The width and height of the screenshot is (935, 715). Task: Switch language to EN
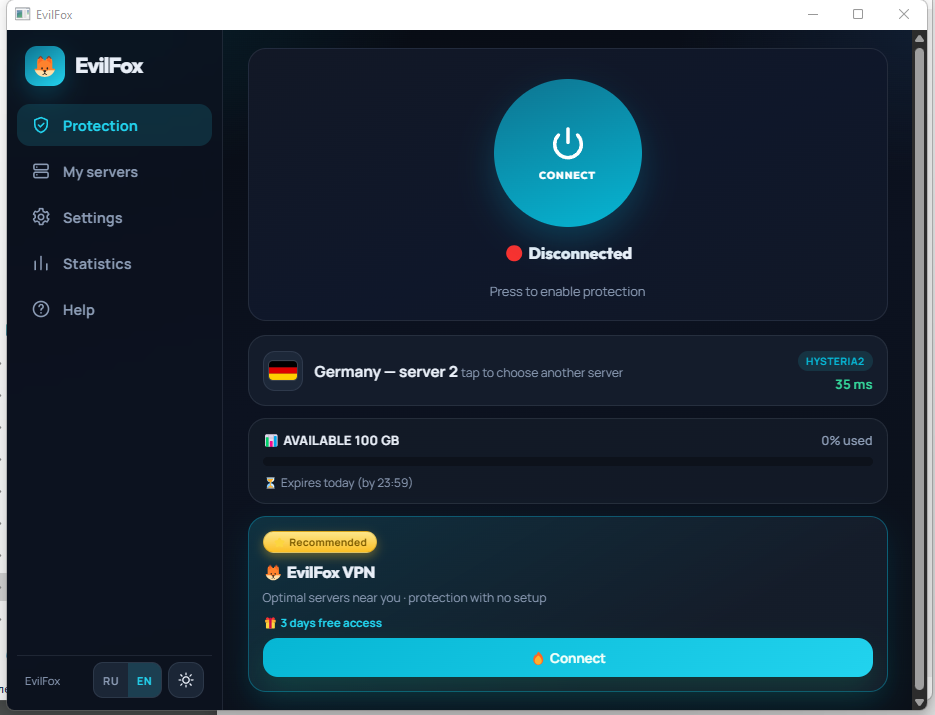pyautogui.click(x=144, y=680)
